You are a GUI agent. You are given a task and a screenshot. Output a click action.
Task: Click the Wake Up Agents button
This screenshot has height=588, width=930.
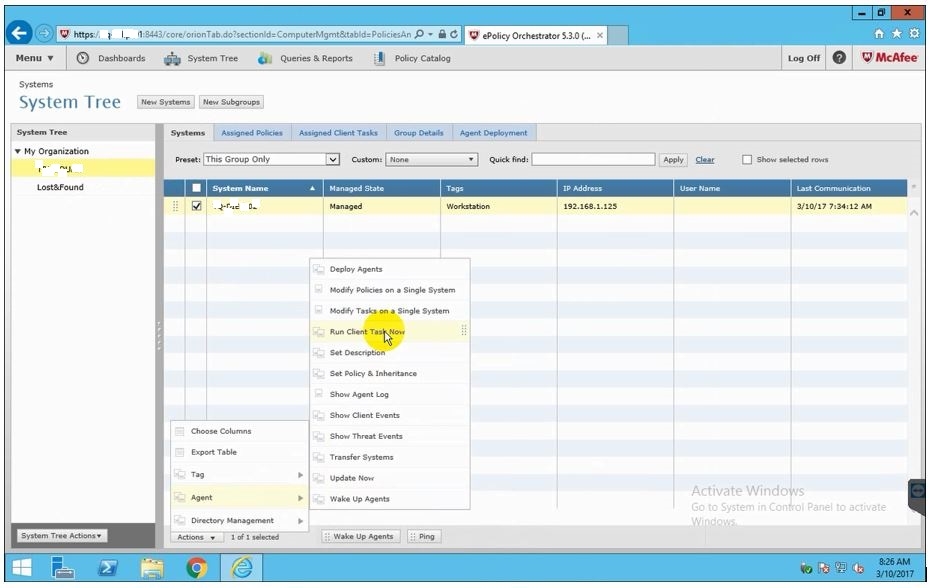pos(362,537)
